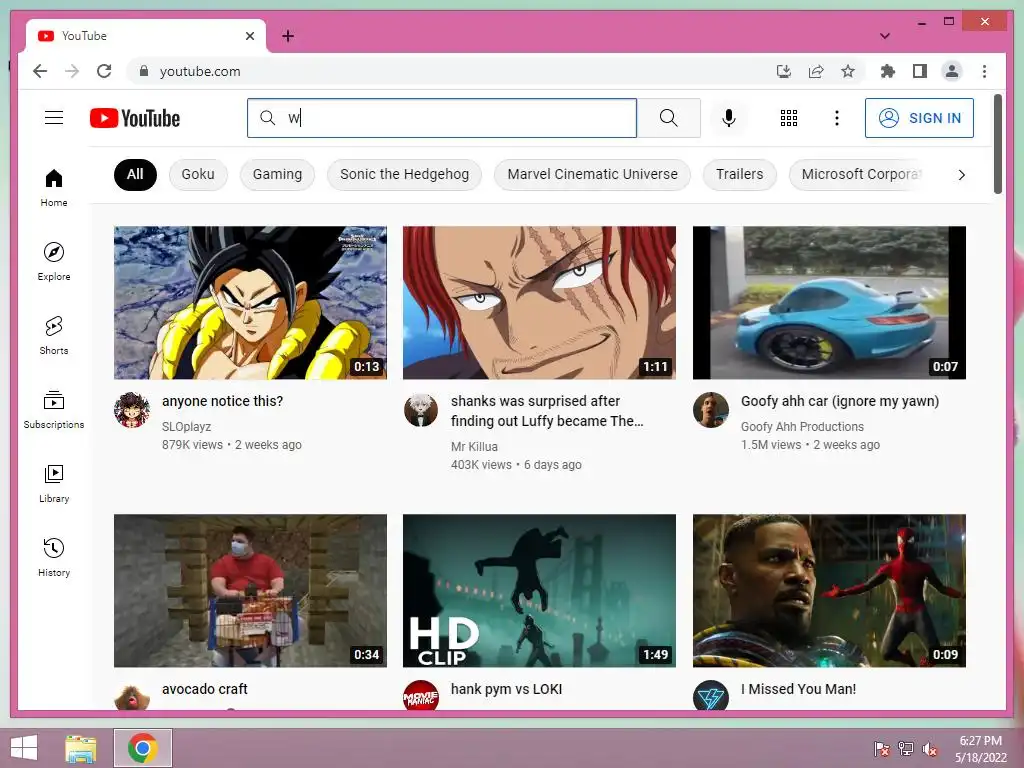Image resolution: width=1024 pixels, height=768 pixels.
Task: Open the tab search dropdown chevron
Action: [885, 36]
